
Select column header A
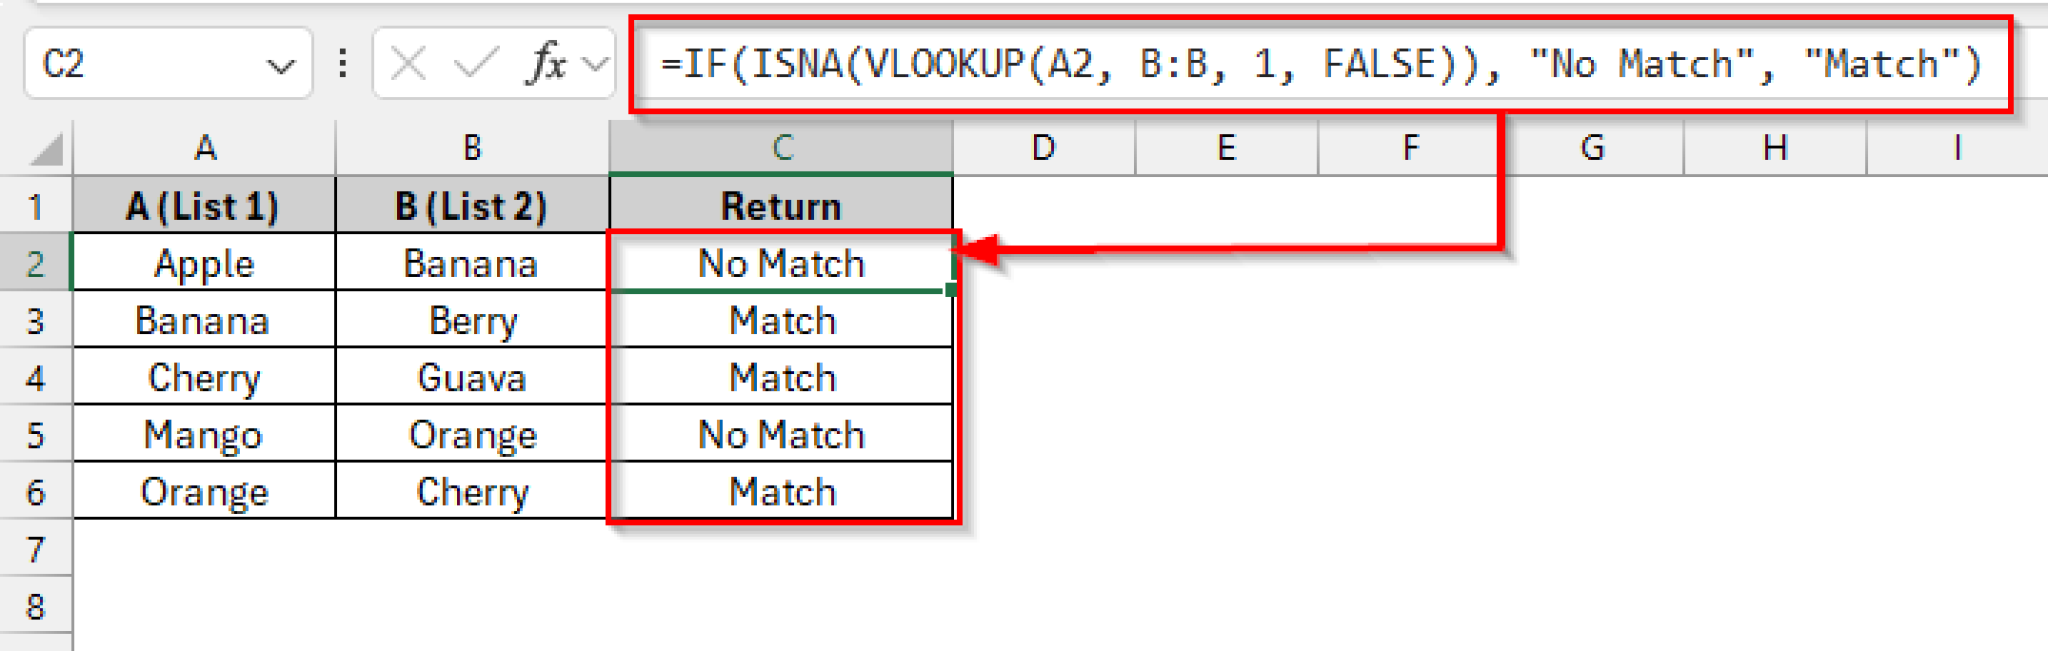(205, 147)
